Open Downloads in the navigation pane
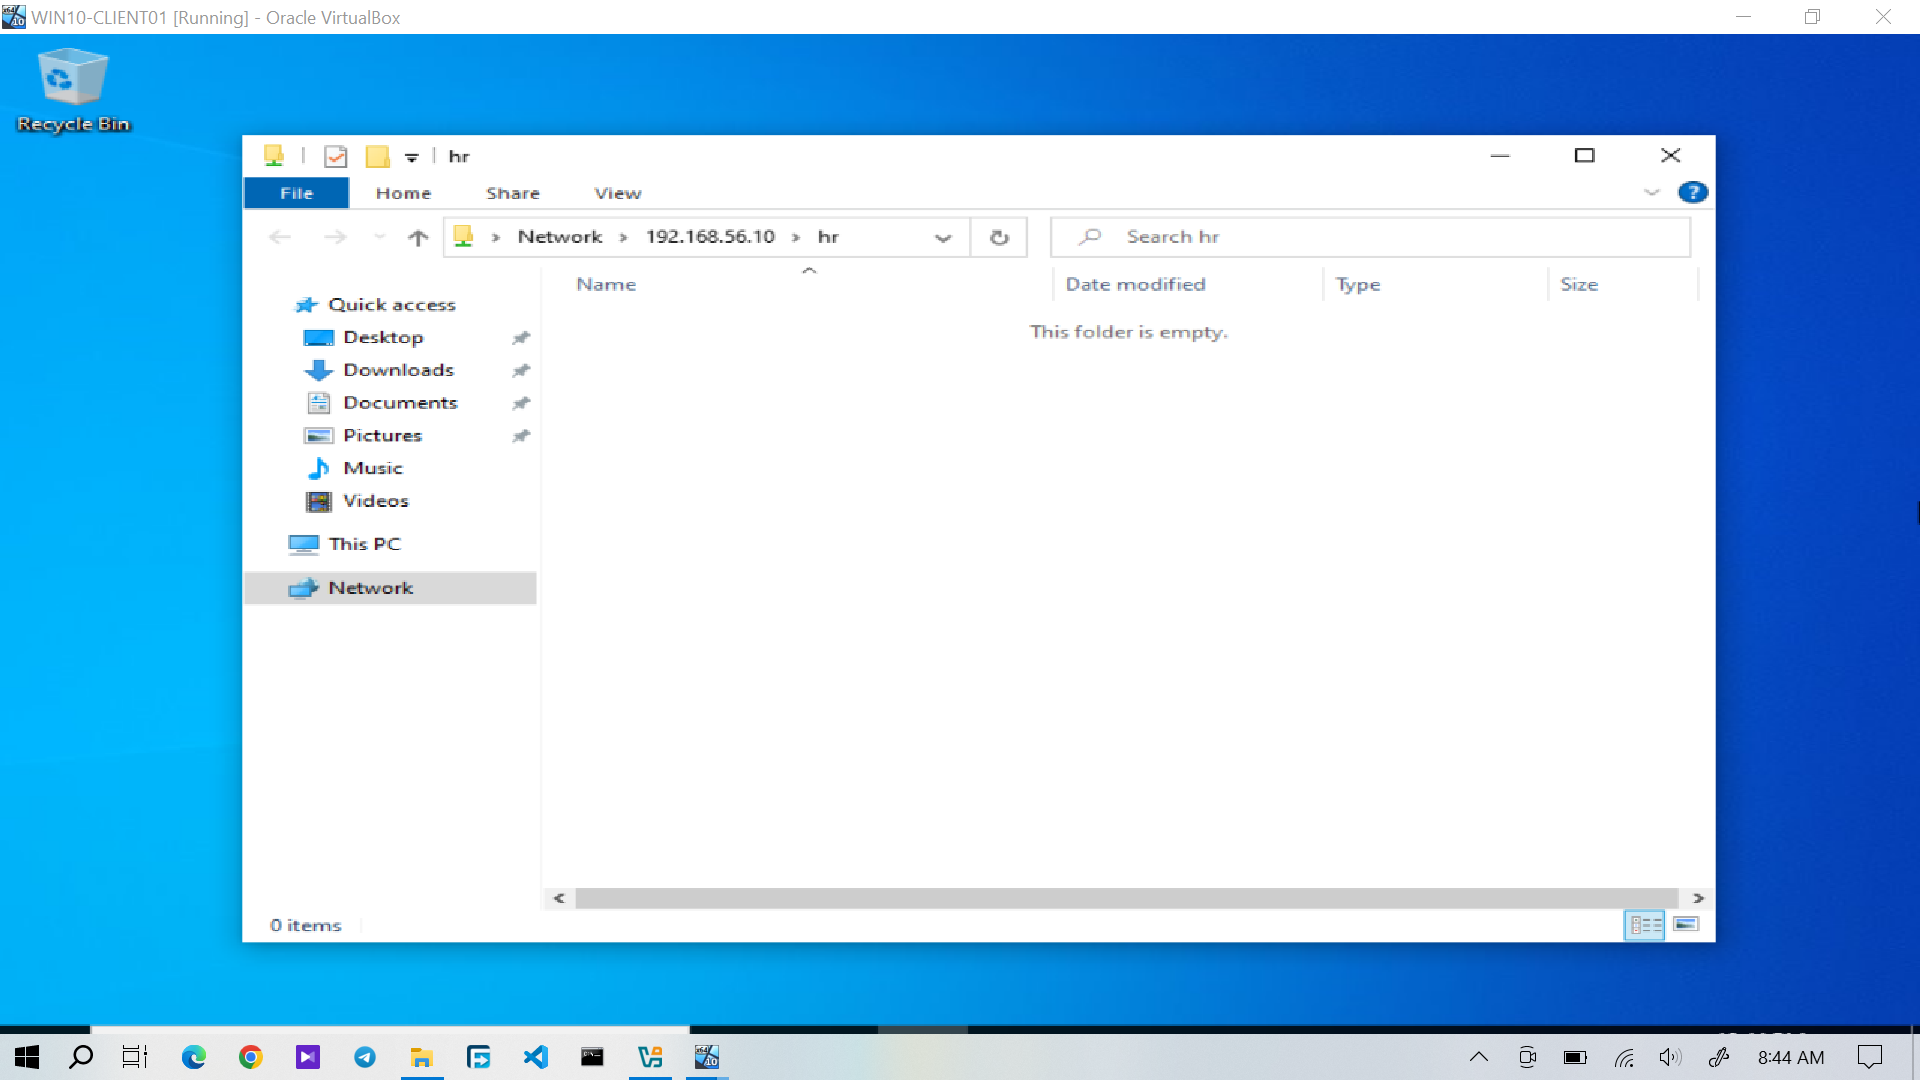The height and width of the screenshot is (1080, 1920). (398, 370)
